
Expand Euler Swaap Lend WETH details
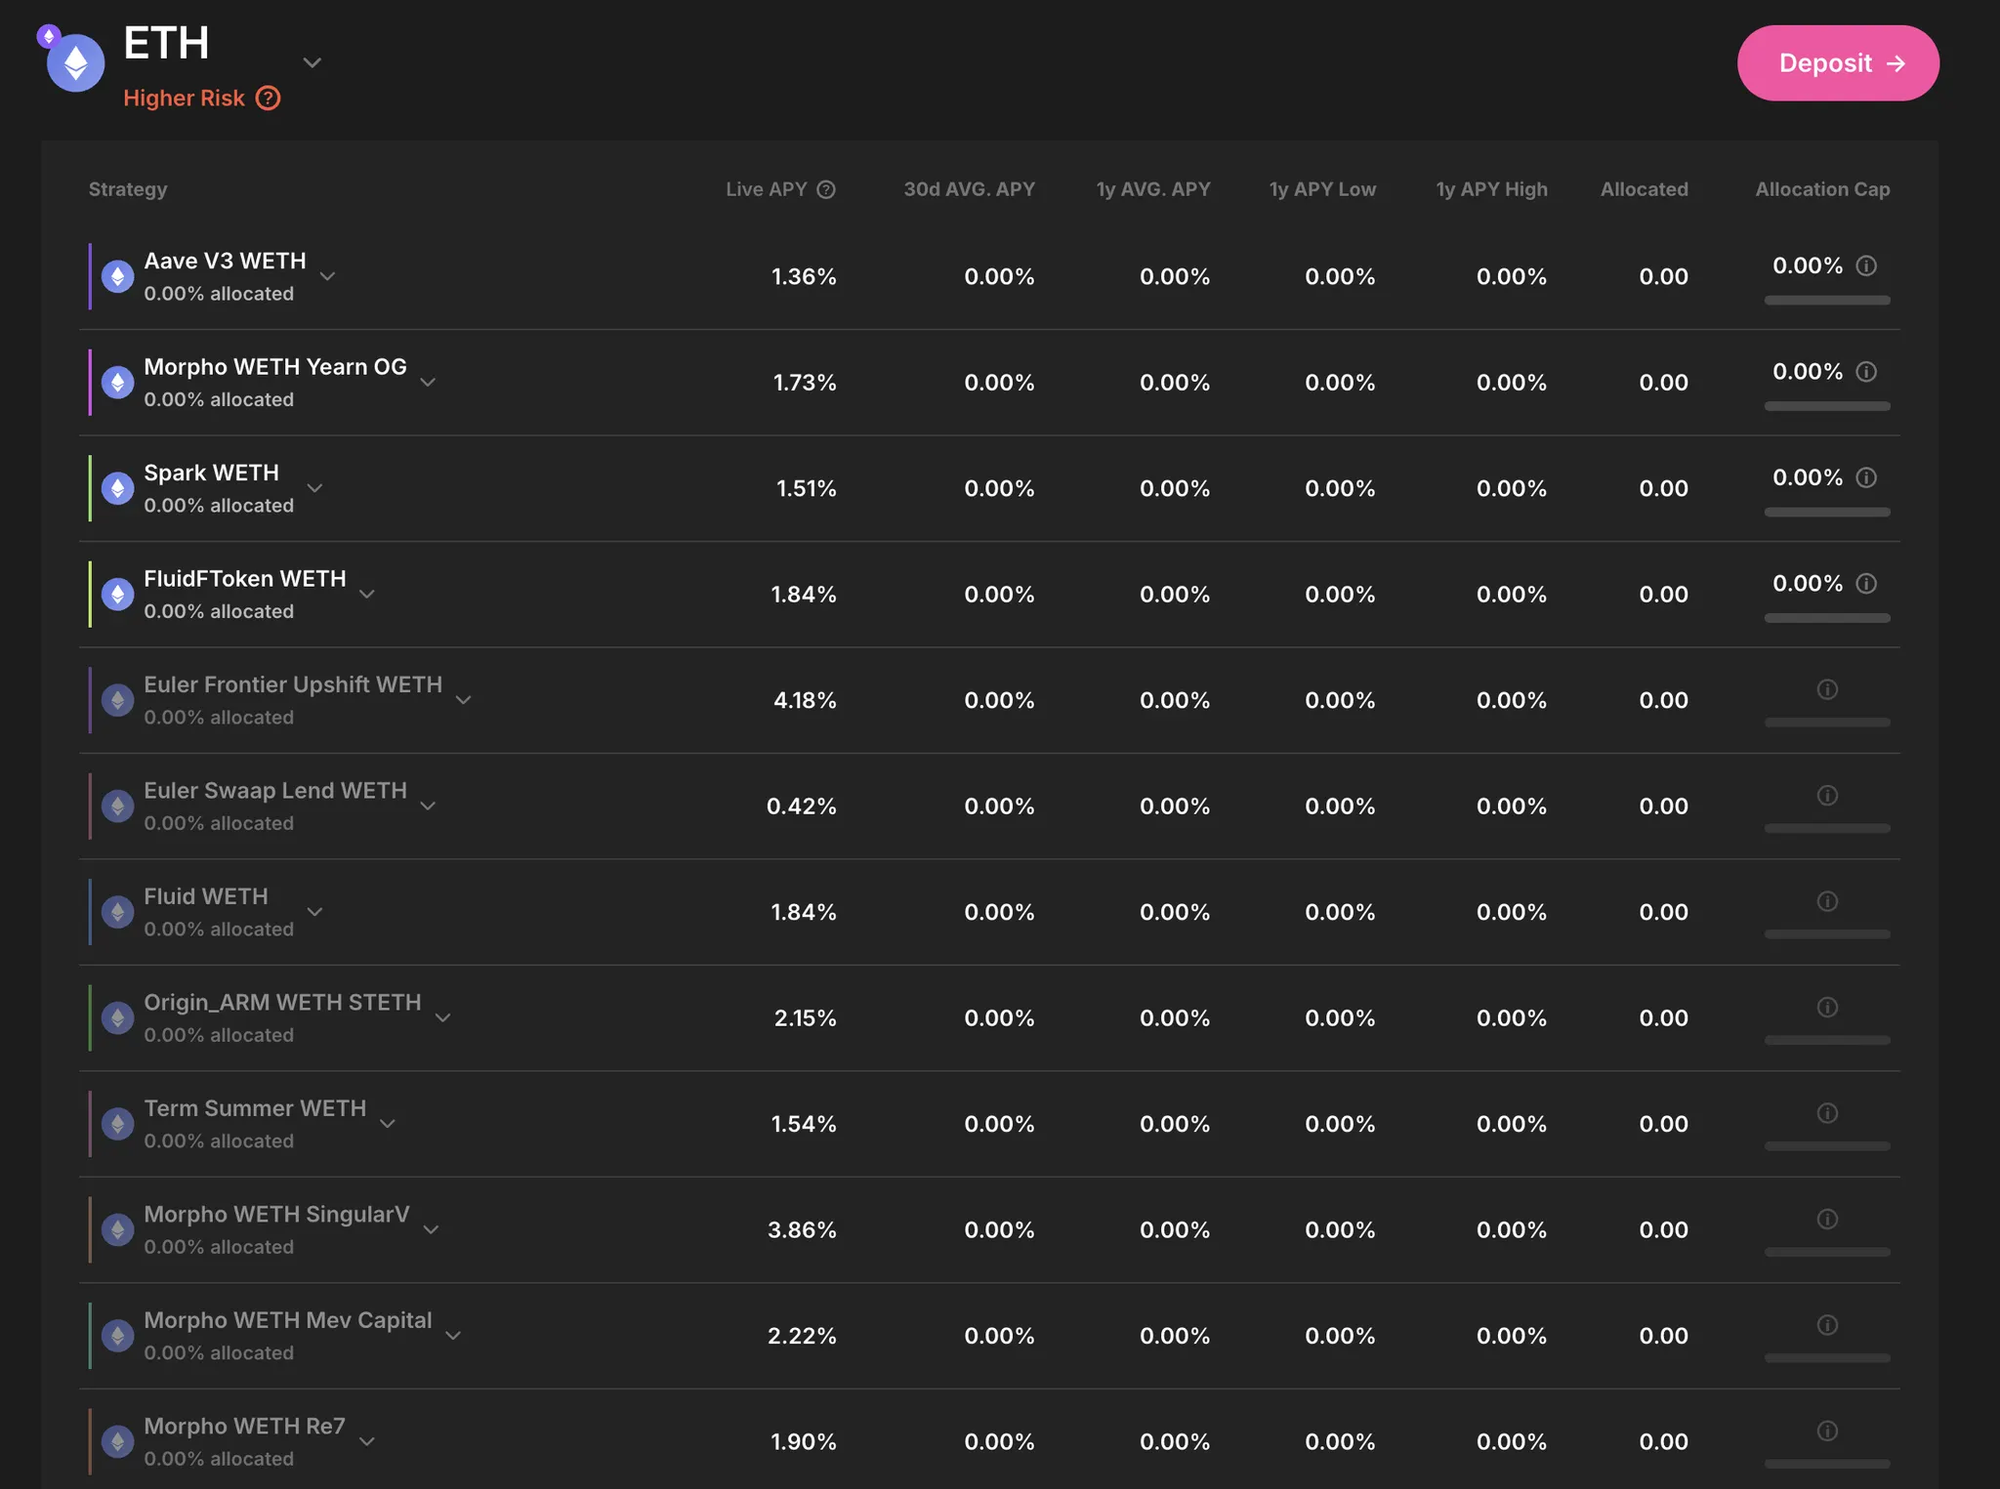pos(428,806)
